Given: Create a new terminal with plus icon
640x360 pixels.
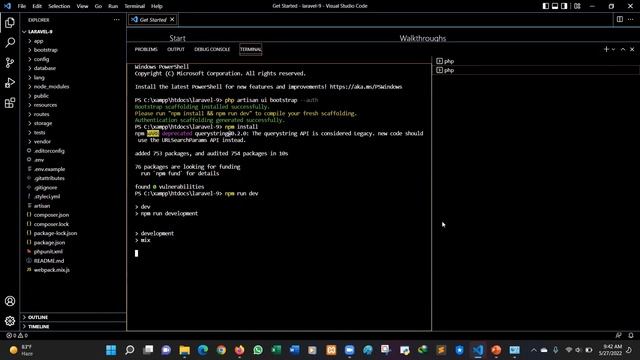Looking at the screenshot, I should (606, 49).
